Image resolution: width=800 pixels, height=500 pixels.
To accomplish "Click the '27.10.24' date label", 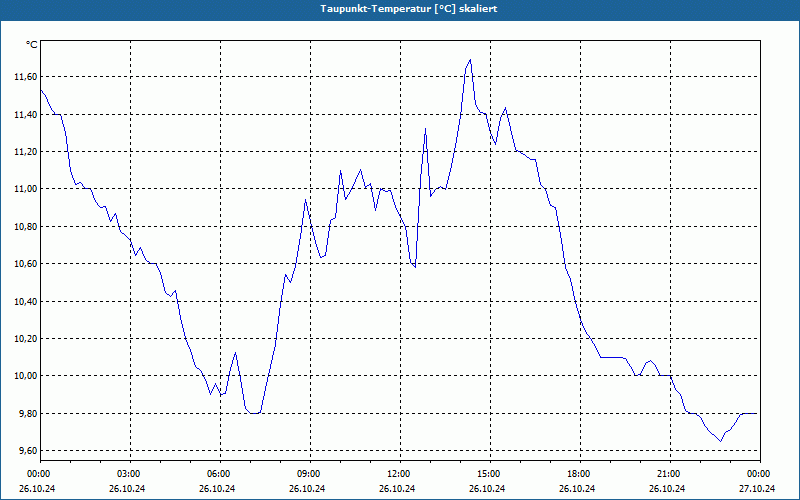I will coord(757,488).
